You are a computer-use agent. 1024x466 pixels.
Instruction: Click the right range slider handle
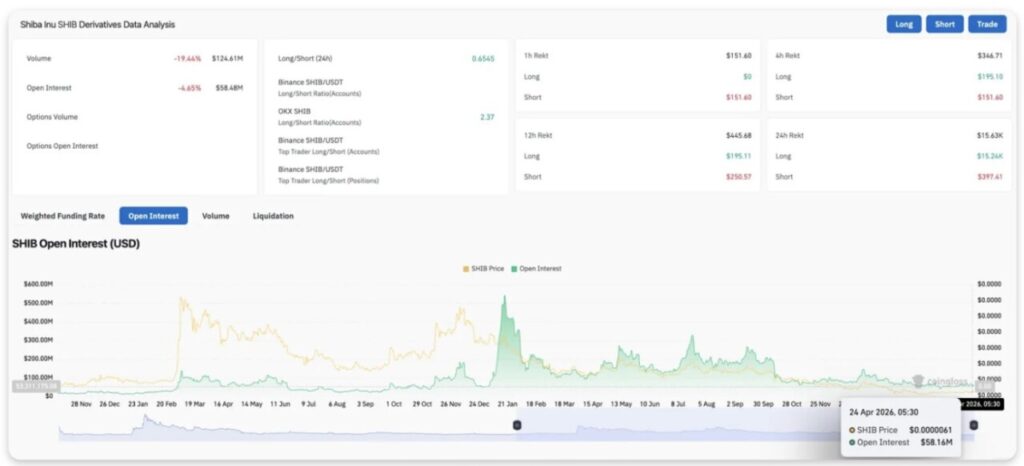(x=973, y=425)
